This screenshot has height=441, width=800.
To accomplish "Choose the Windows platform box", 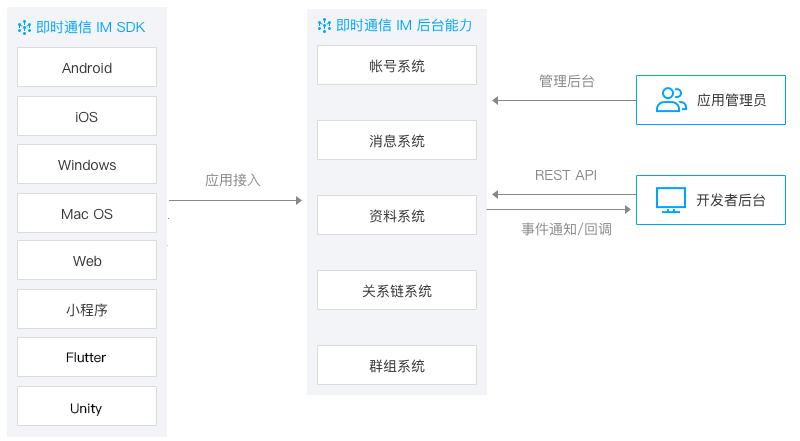I will (87, 164).
